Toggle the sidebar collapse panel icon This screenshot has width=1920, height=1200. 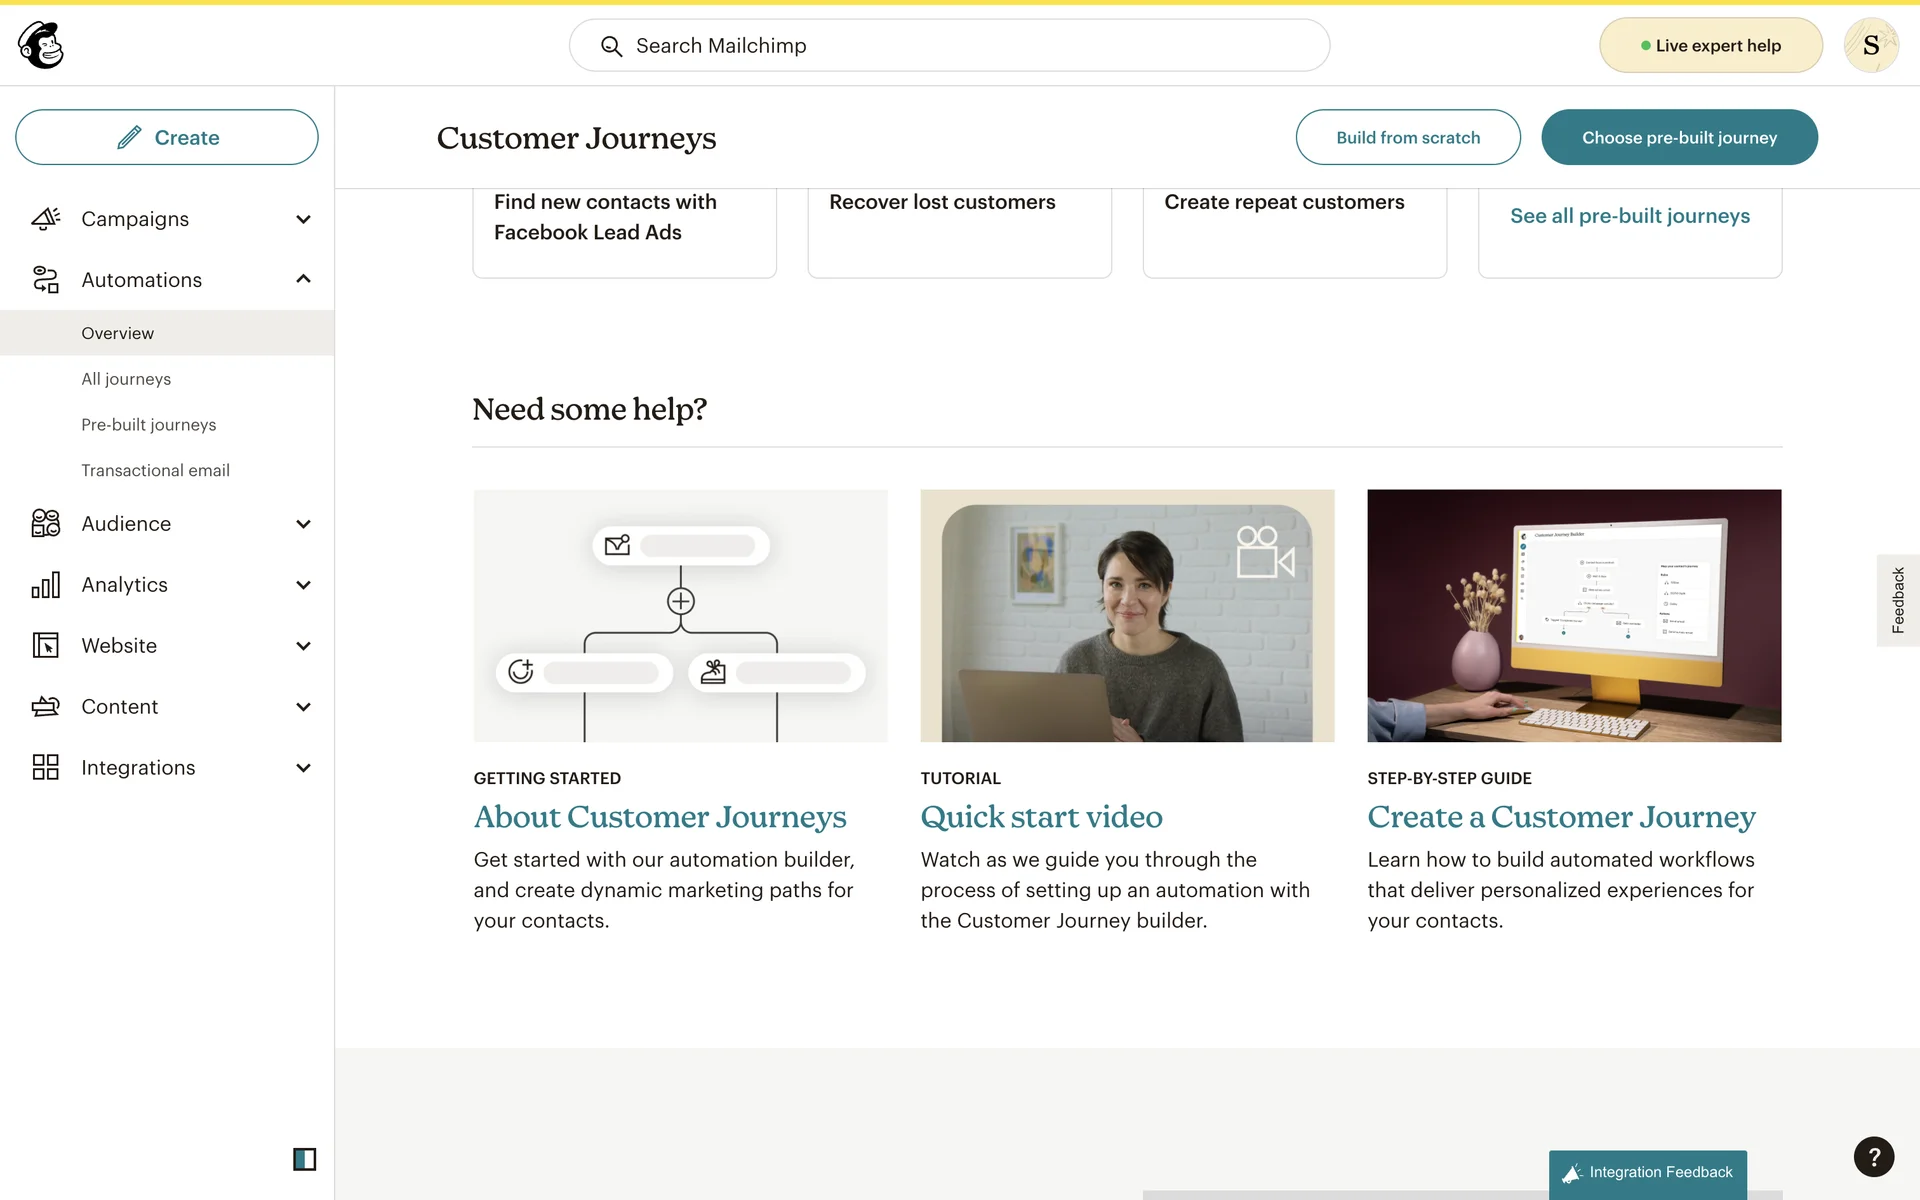(x=304, y=1159)
